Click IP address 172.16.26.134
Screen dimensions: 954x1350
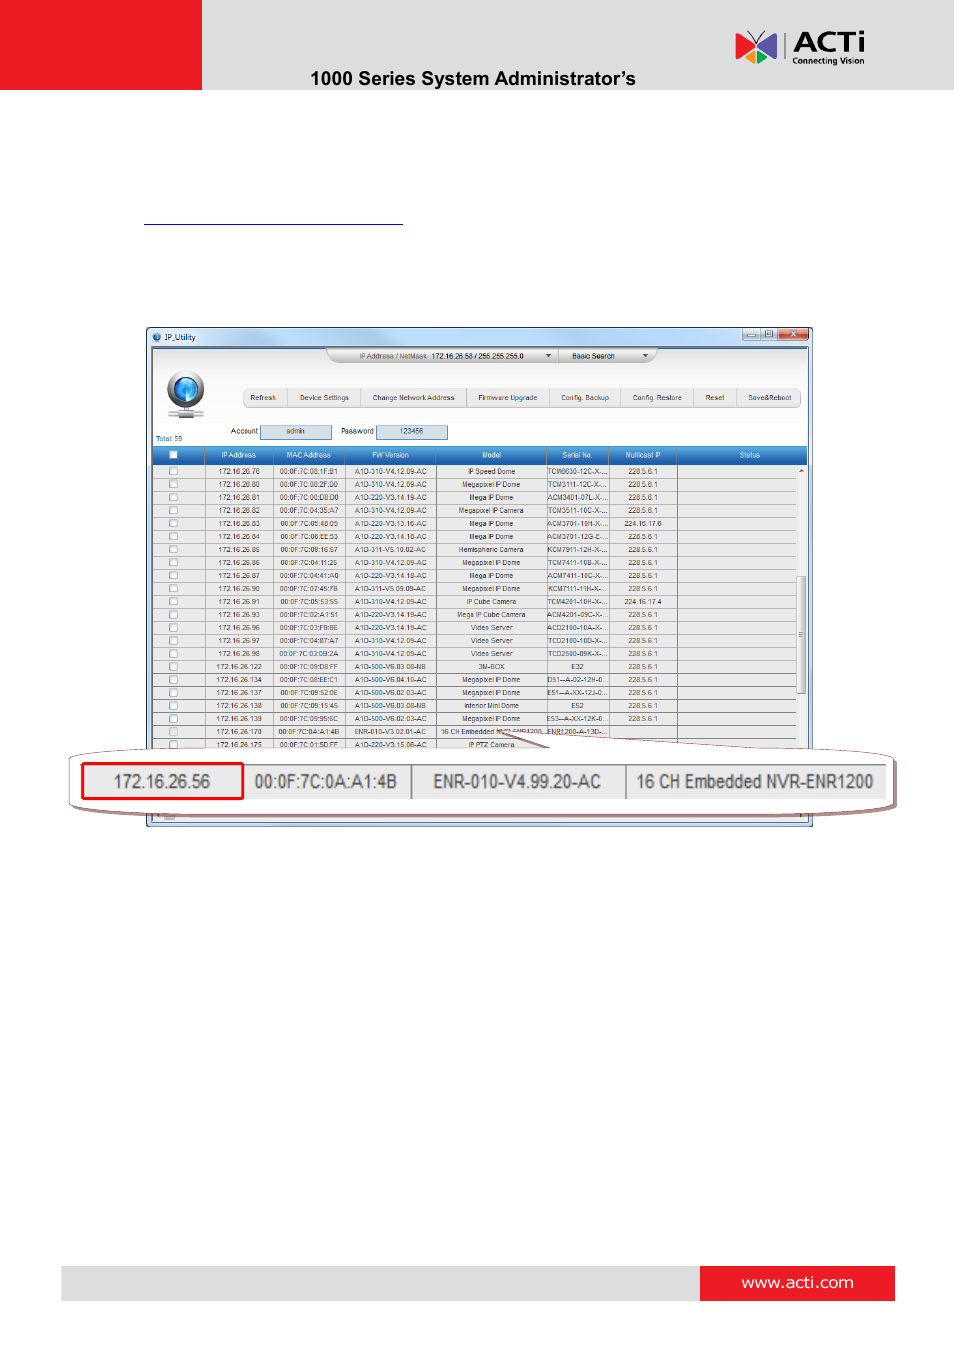click(x=239, y=679)
